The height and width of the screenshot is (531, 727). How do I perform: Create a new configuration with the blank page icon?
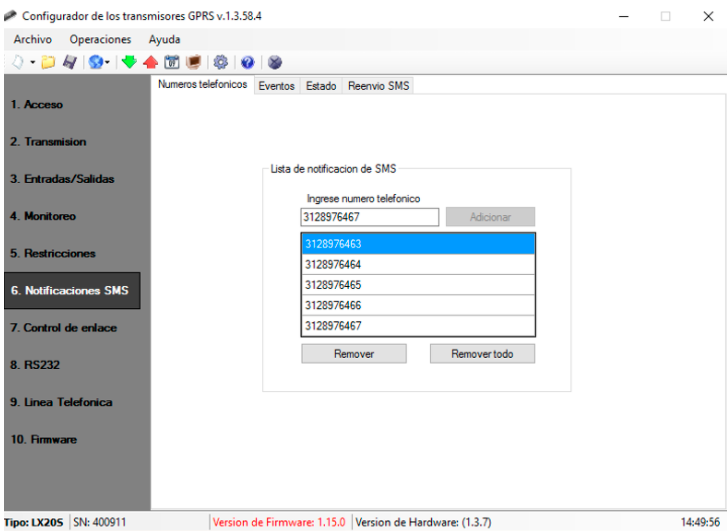click(18, 62)
